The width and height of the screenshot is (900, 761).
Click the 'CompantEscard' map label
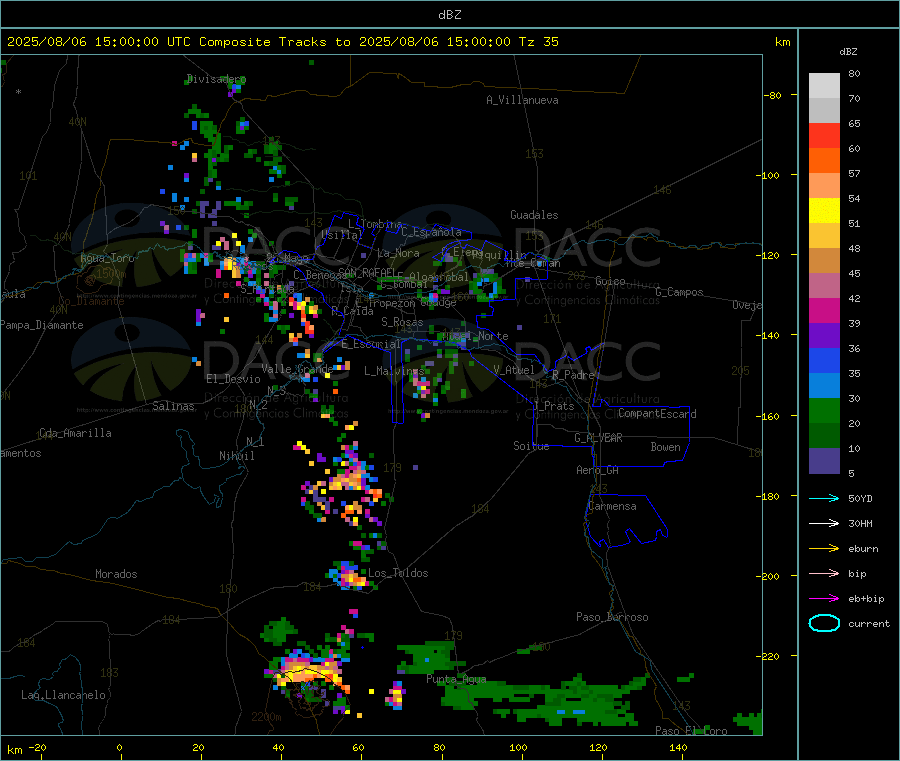coord(657,414)
